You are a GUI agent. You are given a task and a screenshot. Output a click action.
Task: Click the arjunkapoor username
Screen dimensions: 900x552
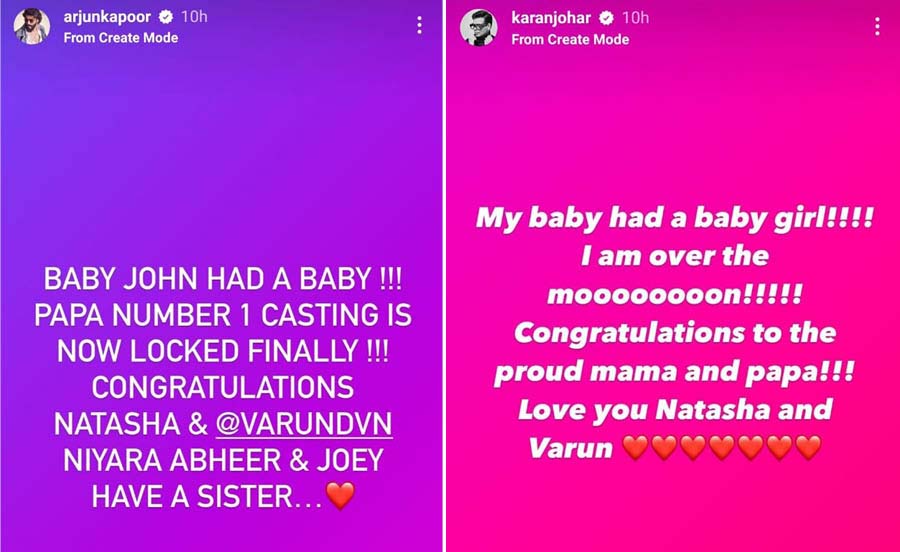107,17
